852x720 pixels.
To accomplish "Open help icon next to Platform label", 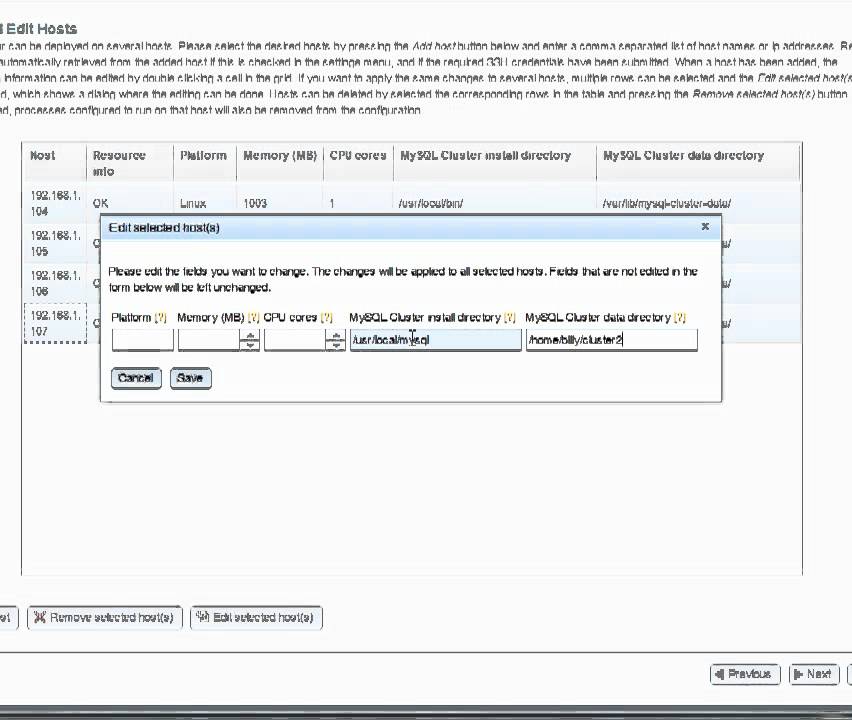I will pyautogui.click(x=160, y=317).
